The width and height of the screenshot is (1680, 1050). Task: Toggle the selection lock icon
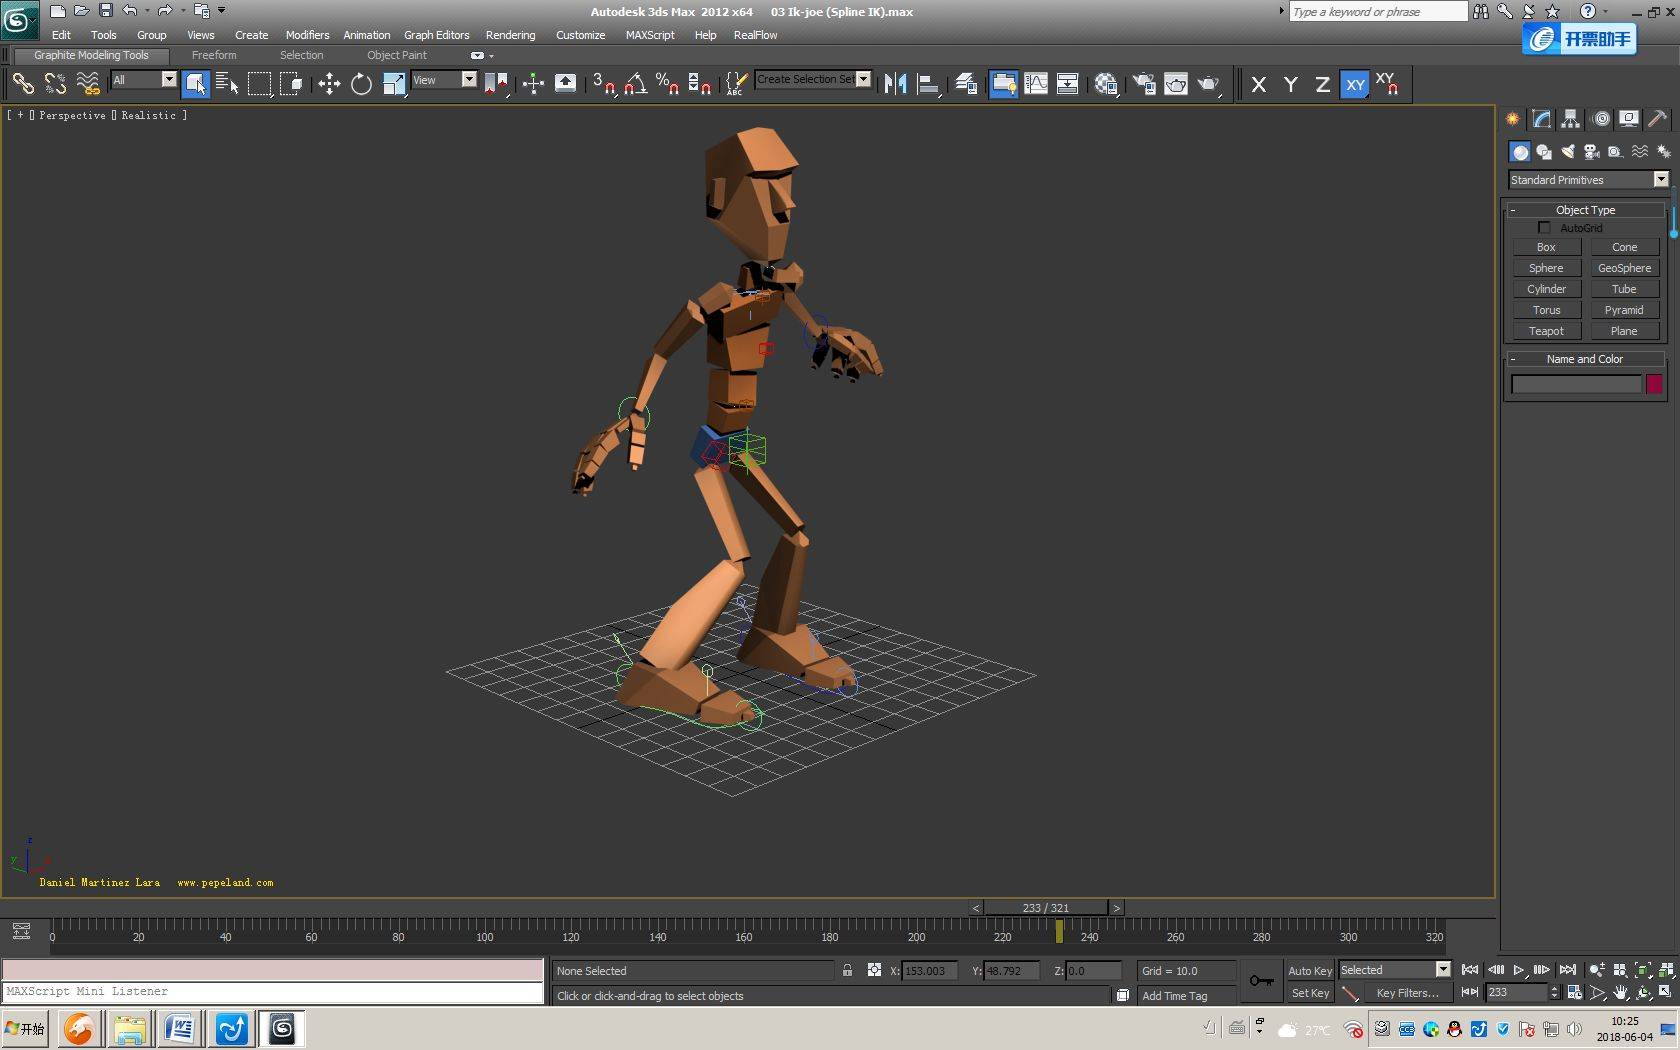(x=847, y=970)
